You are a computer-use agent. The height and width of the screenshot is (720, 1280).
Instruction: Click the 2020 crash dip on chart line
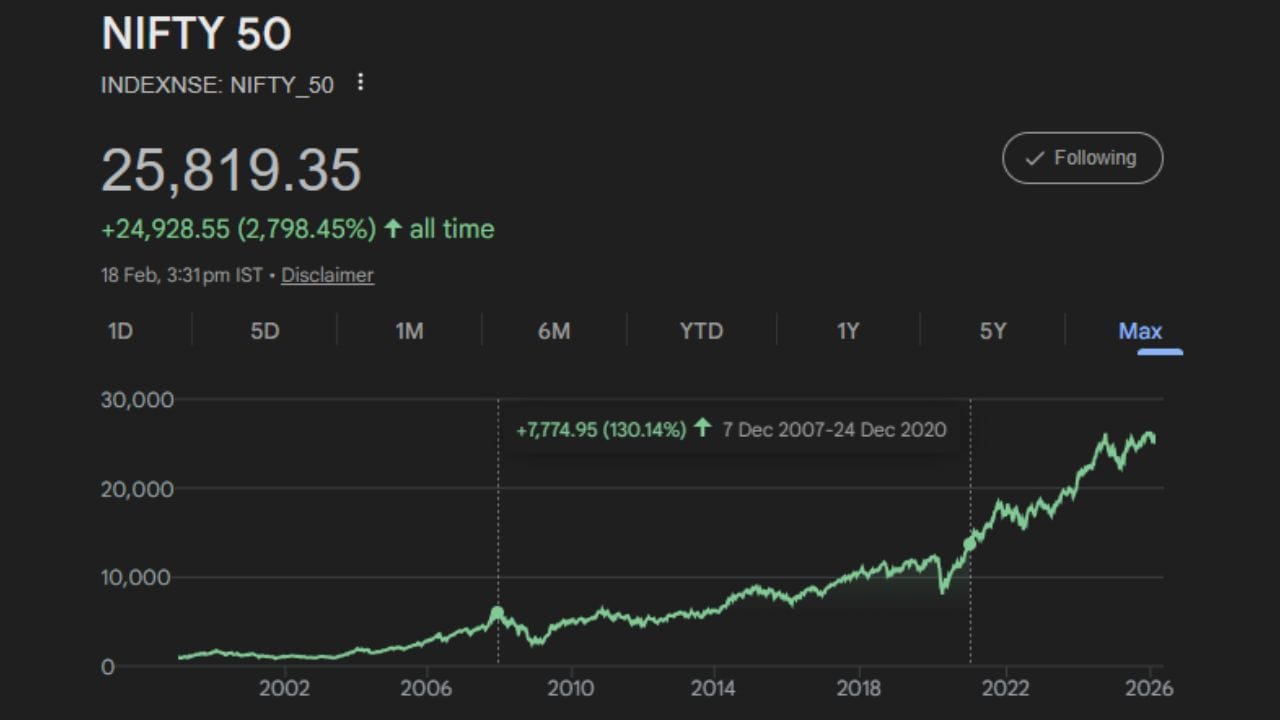(x=942, y=592)
